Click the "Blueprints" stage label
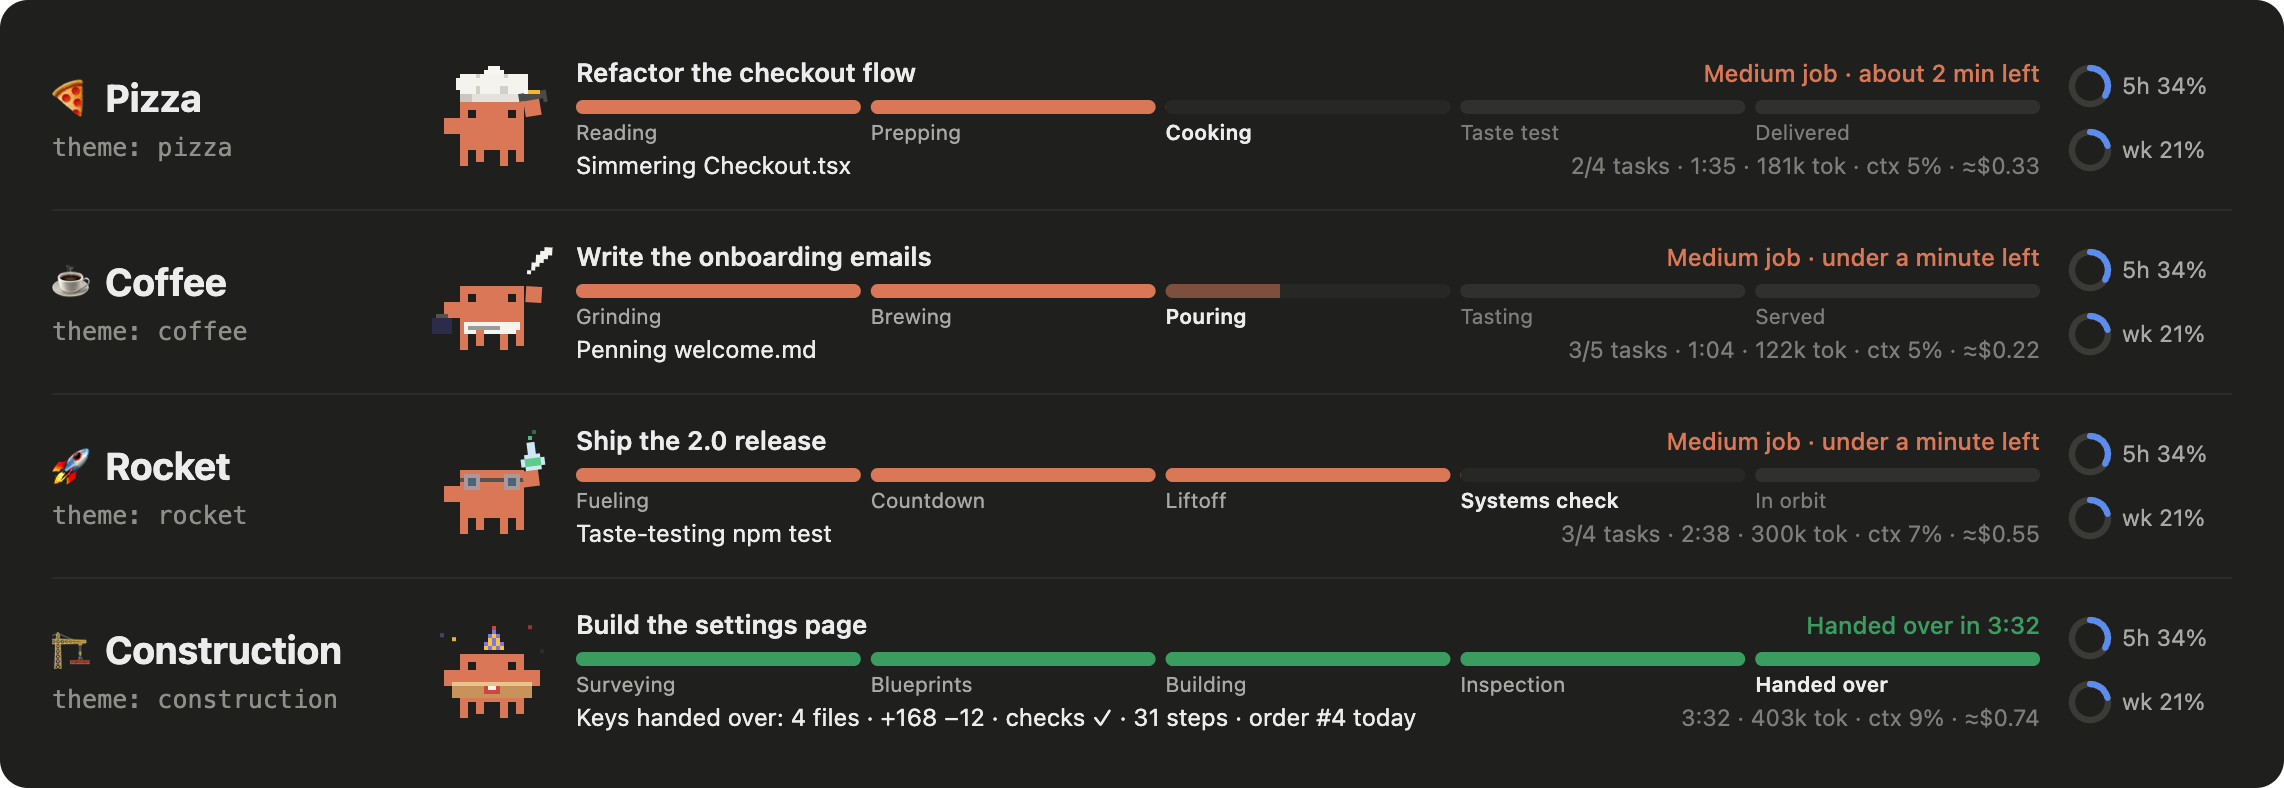 (921, 685)
